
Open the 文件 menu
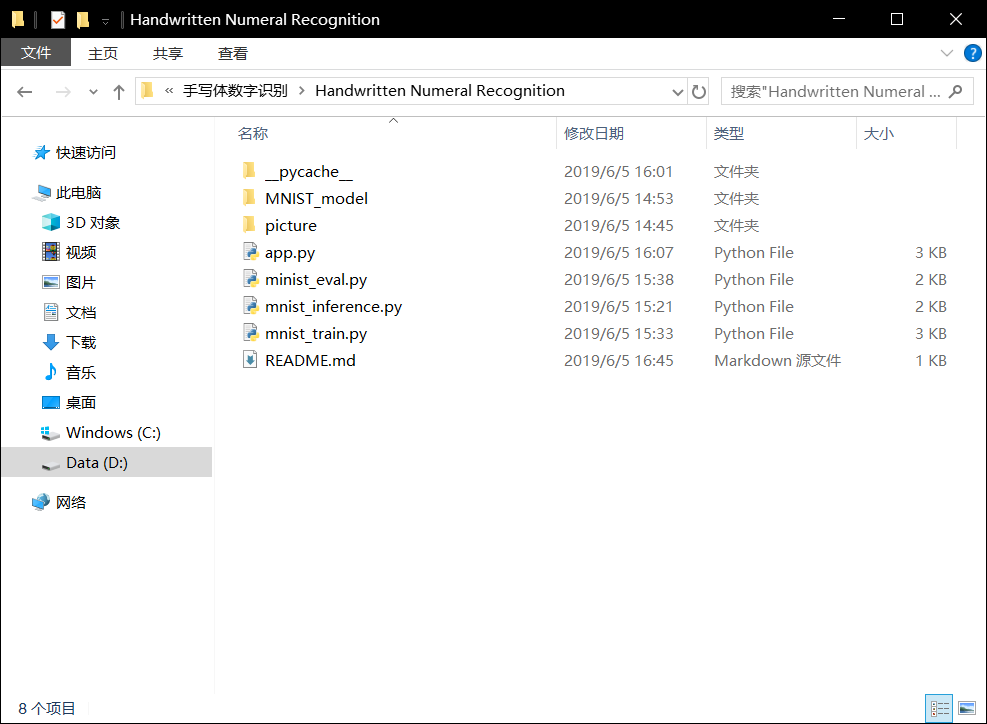tap(36, 52)
